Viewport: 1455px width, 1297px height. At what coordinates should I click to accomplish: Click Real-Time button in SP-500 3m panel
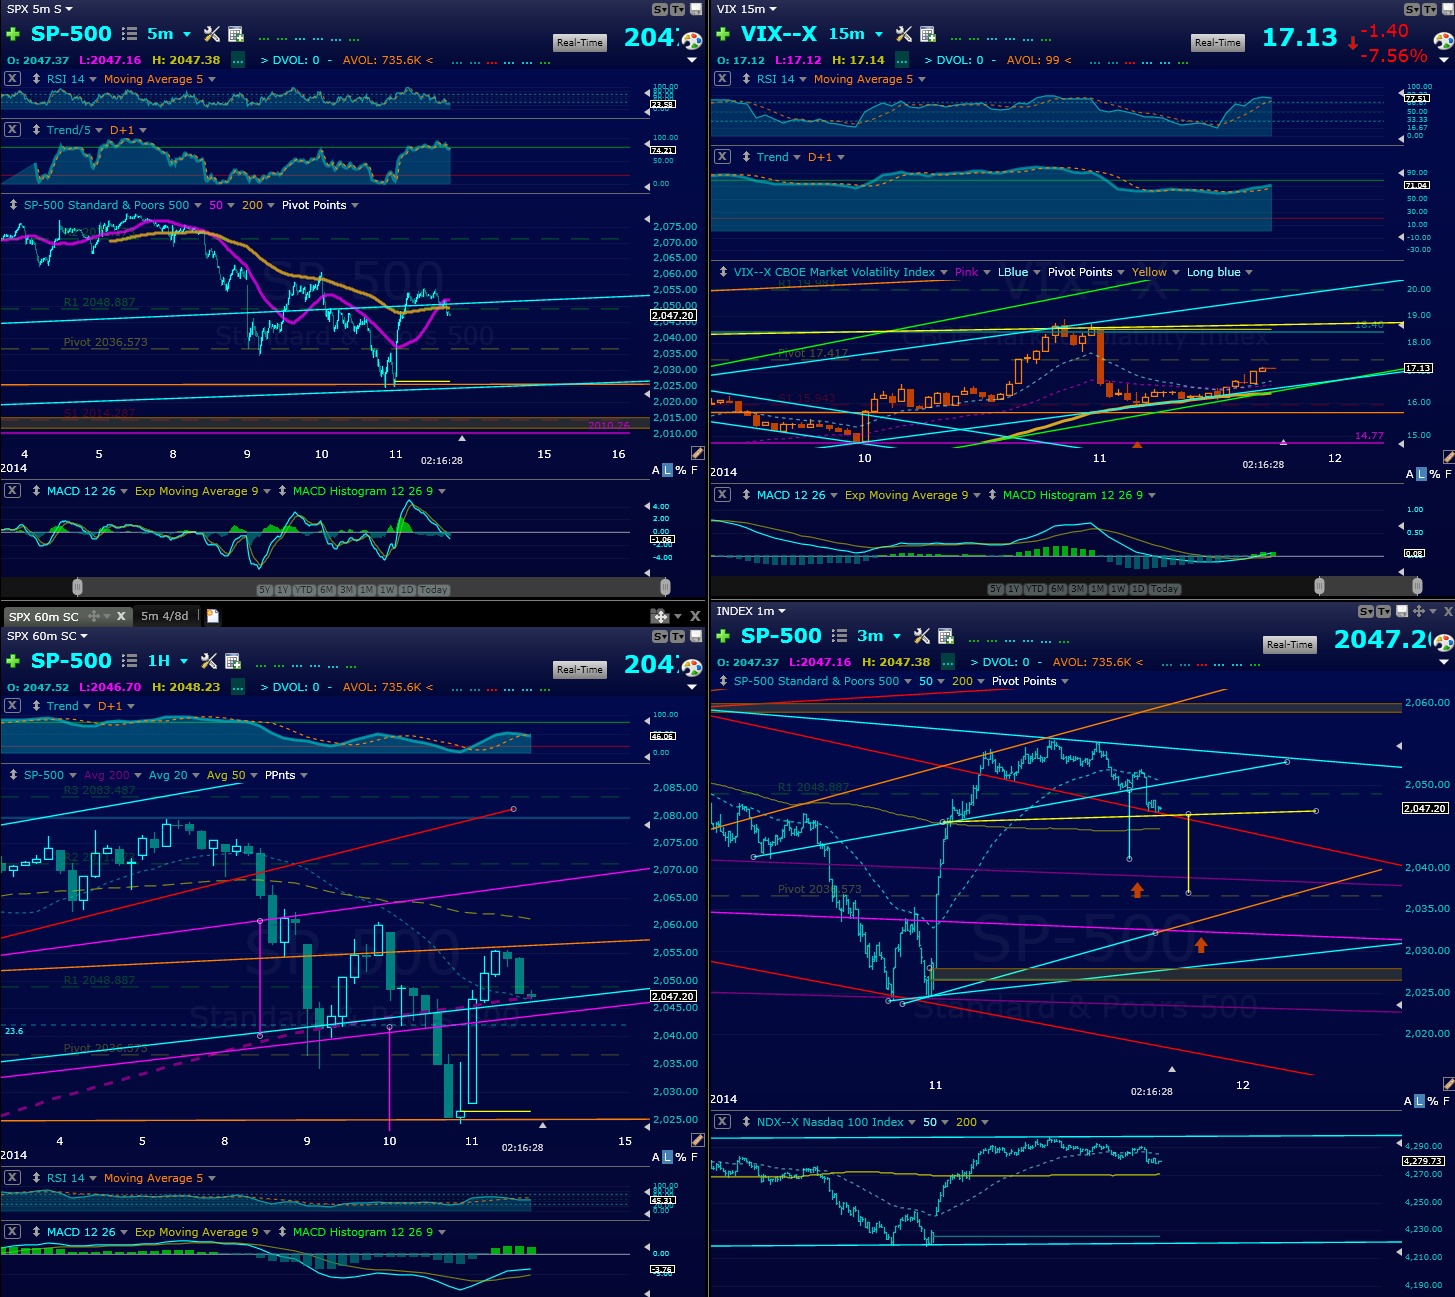1289,644
